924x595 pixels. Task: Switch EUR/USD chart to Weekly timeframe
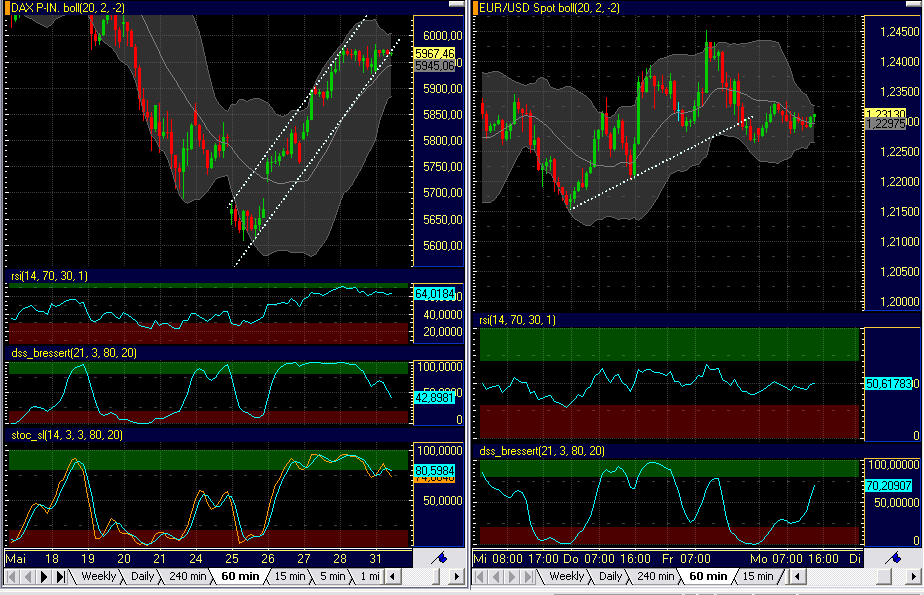click(566, 576)
